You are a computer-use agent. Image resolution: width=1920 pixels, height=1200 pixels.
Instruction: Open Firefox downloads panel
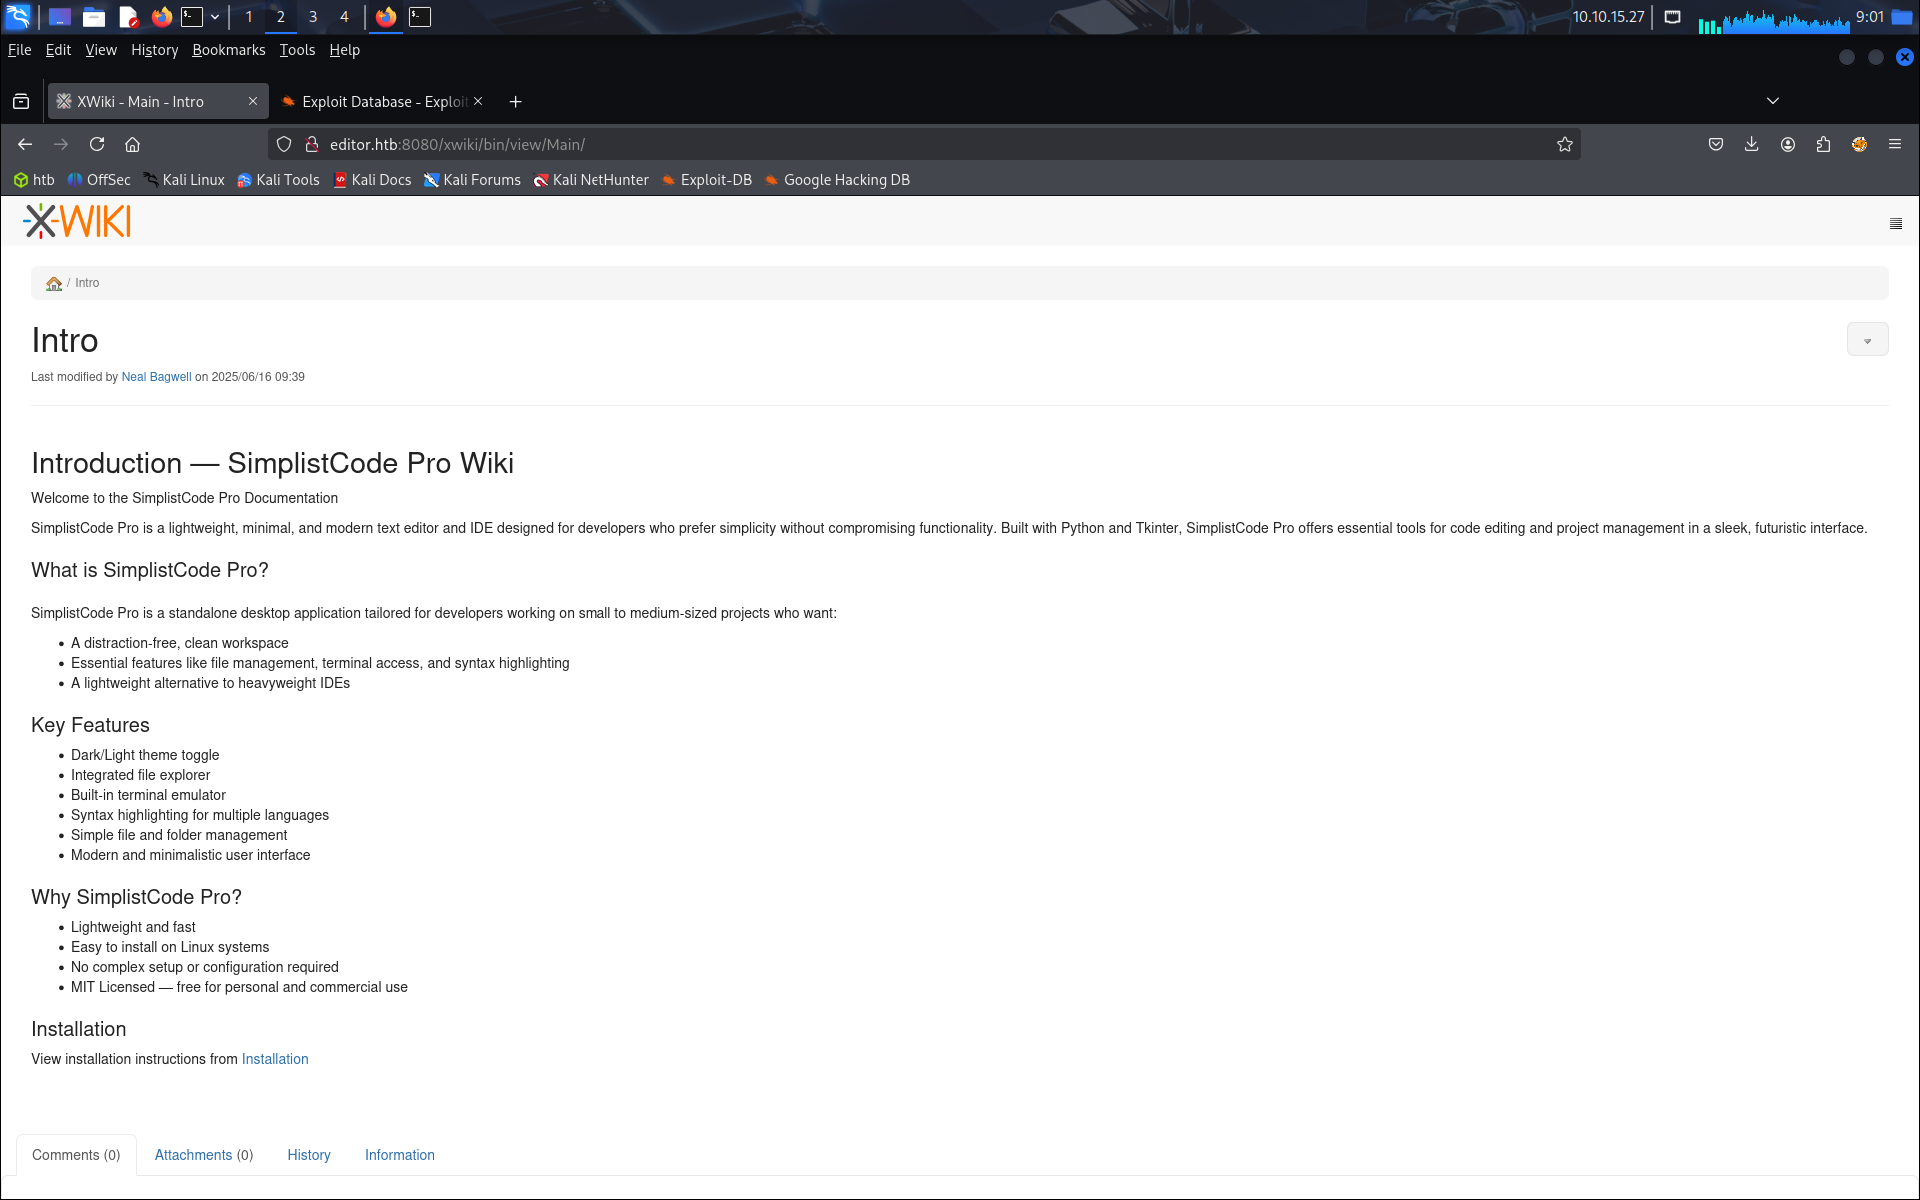point(1751,145)
